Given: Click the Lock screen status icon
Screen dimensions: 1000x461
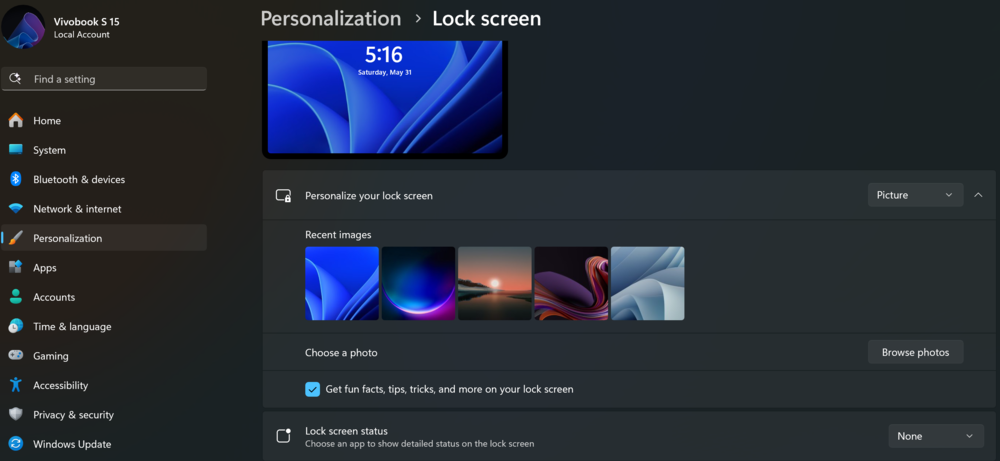Looking at the screenshot, I should [283, 436].
